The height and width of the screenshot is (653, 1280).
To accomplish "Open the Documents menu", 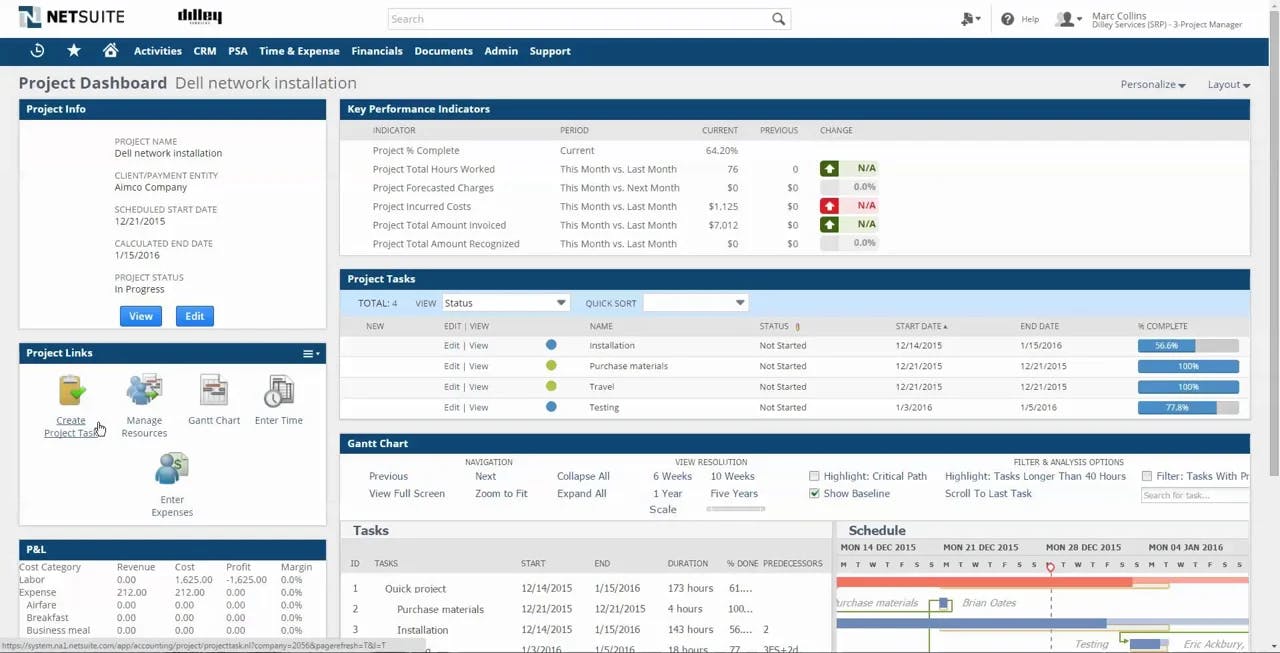I will [443, 51].
